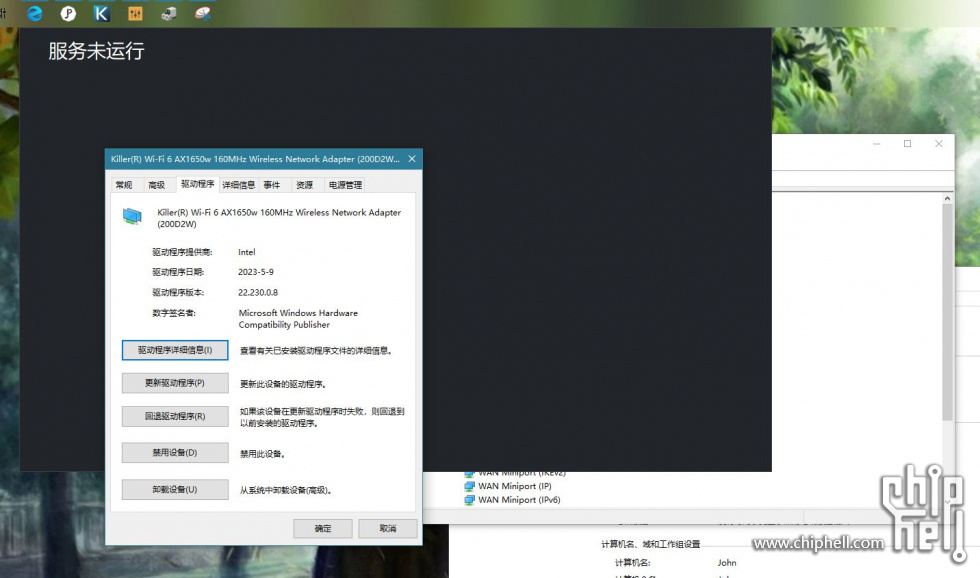Click the WAN Miniport (IPv6) adapter icon
The height and width of the screenshot is (578, 980).
tap(469, 500)
